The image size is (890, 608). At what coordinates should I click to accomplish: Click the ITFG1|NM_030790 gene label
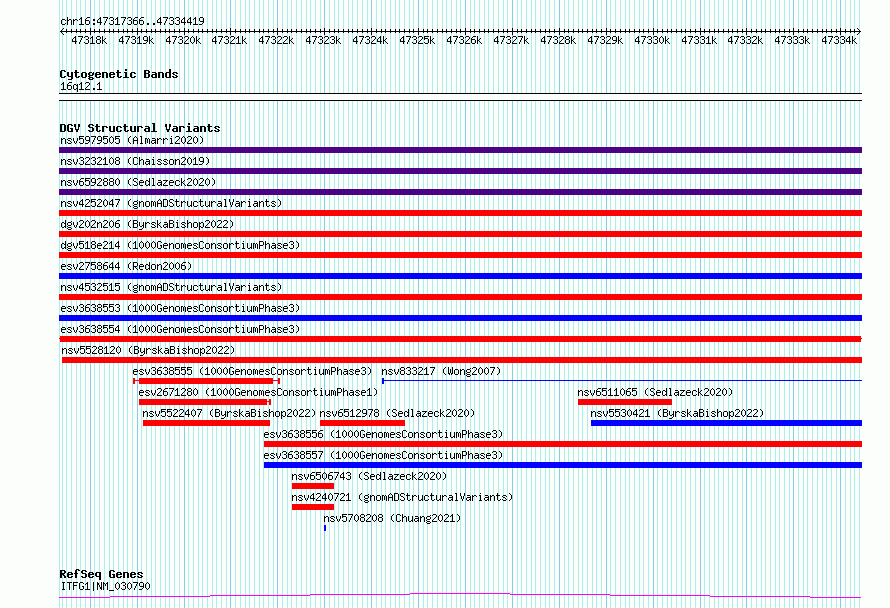tap(106, 586)
